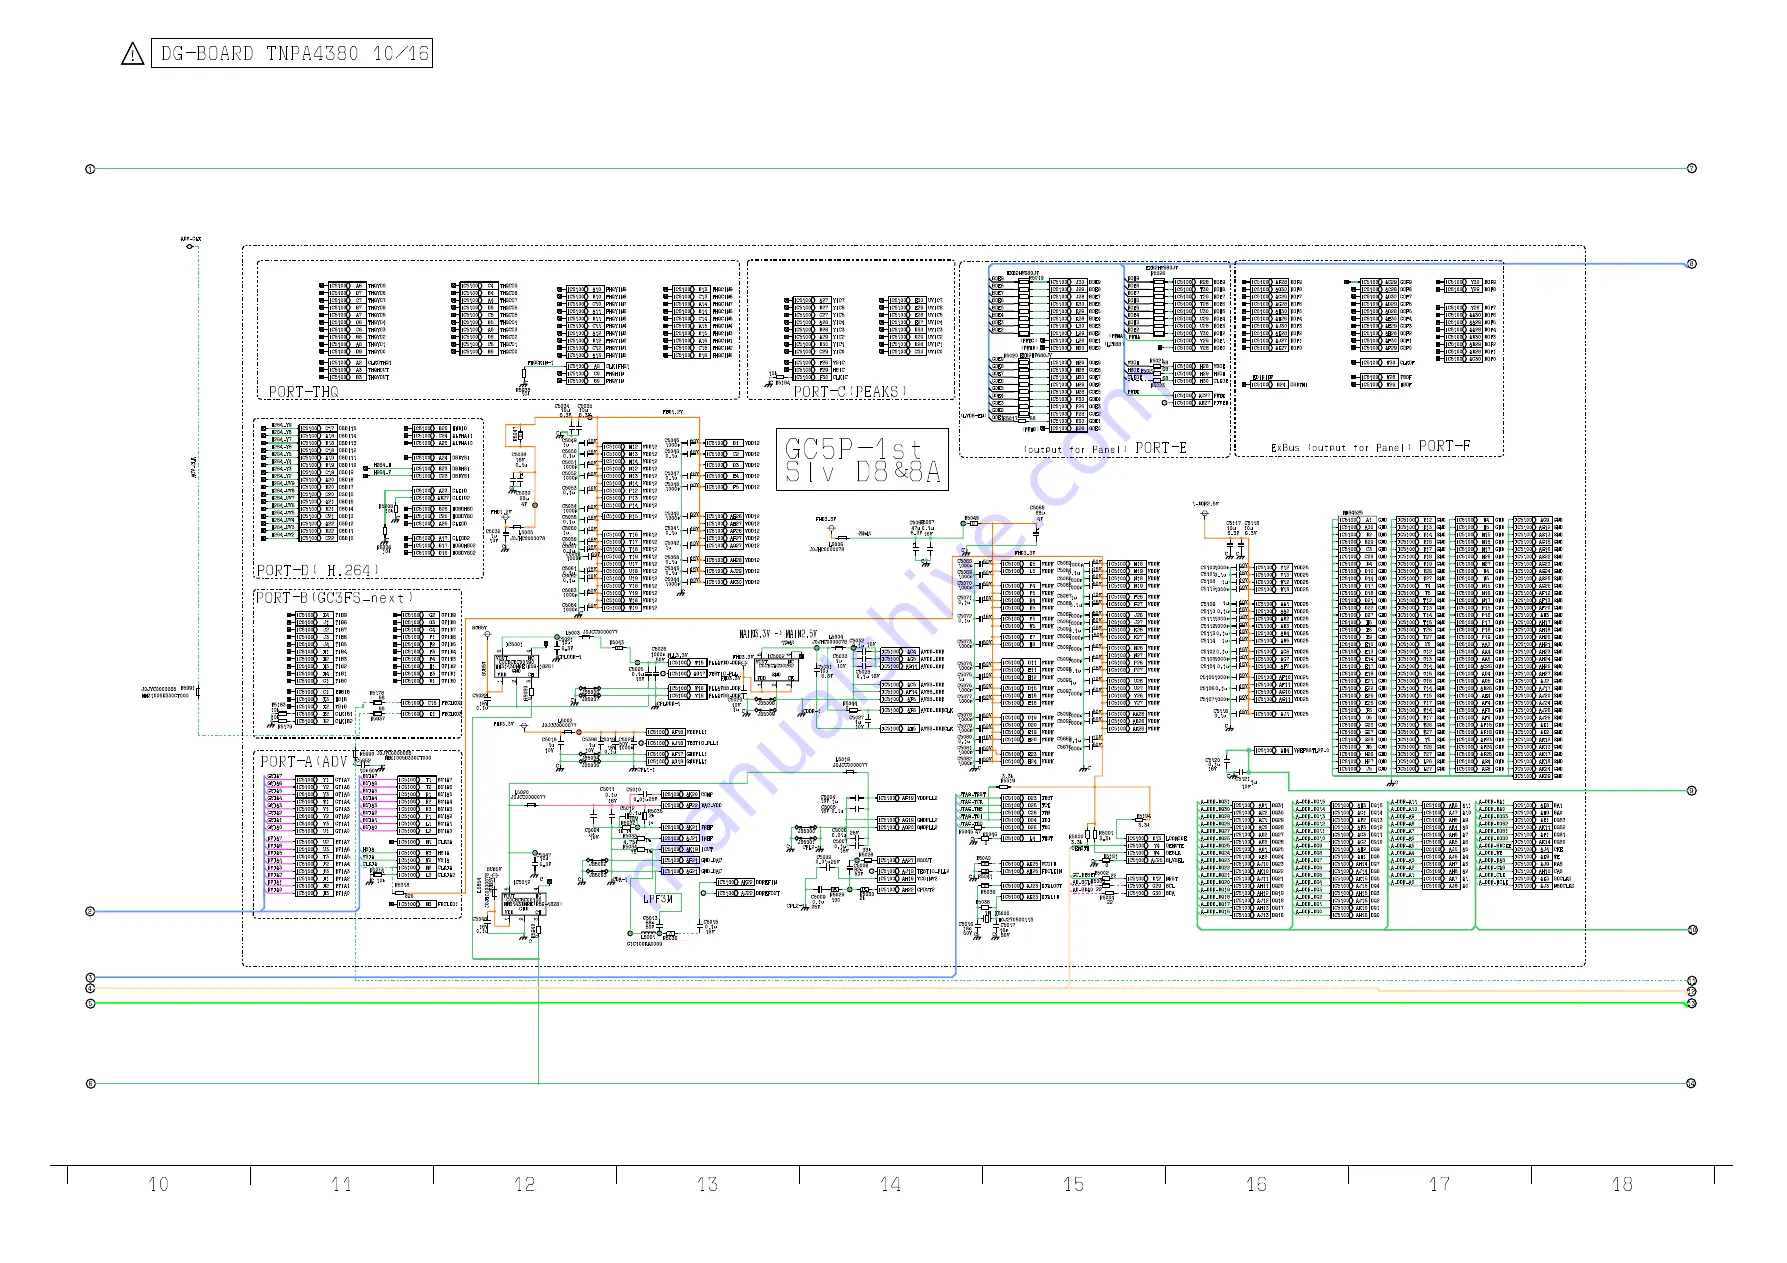Screen dimensions: 1787x1263
Task: Click grid column number 11
Action: (341, 1185)
